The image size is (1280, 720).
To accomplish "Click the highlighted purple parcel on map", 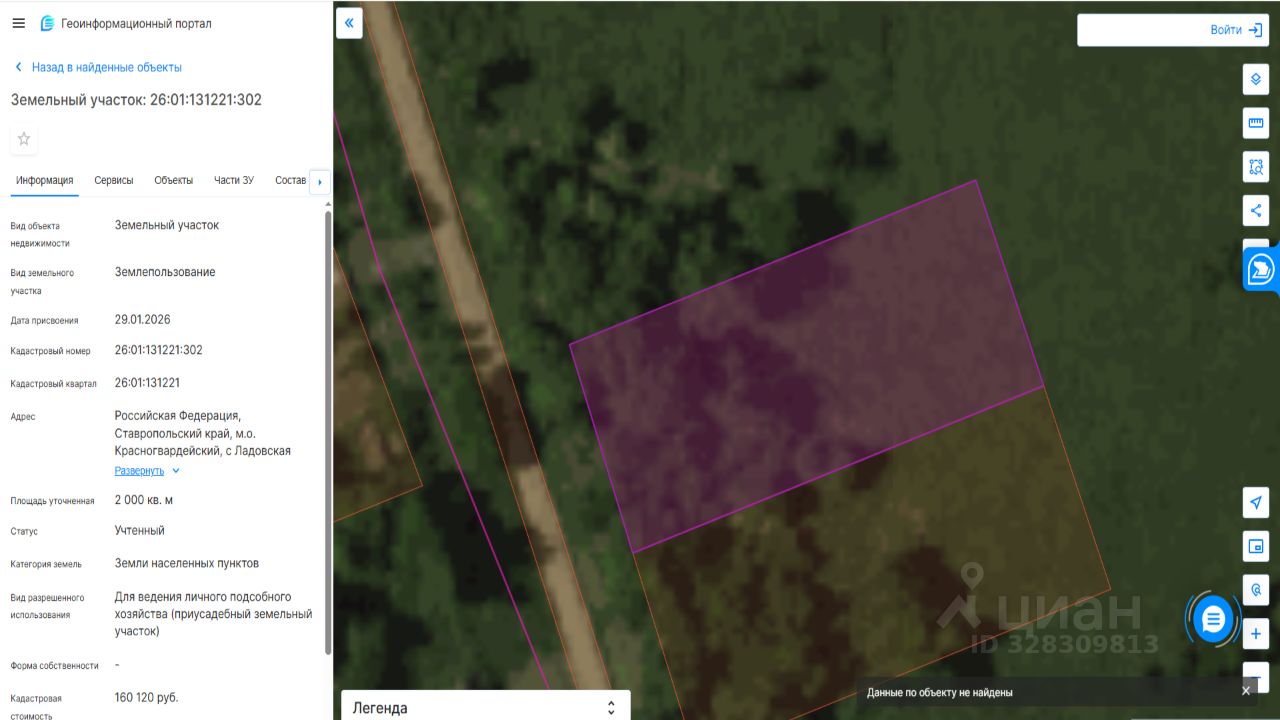I will tap(806, 366).
